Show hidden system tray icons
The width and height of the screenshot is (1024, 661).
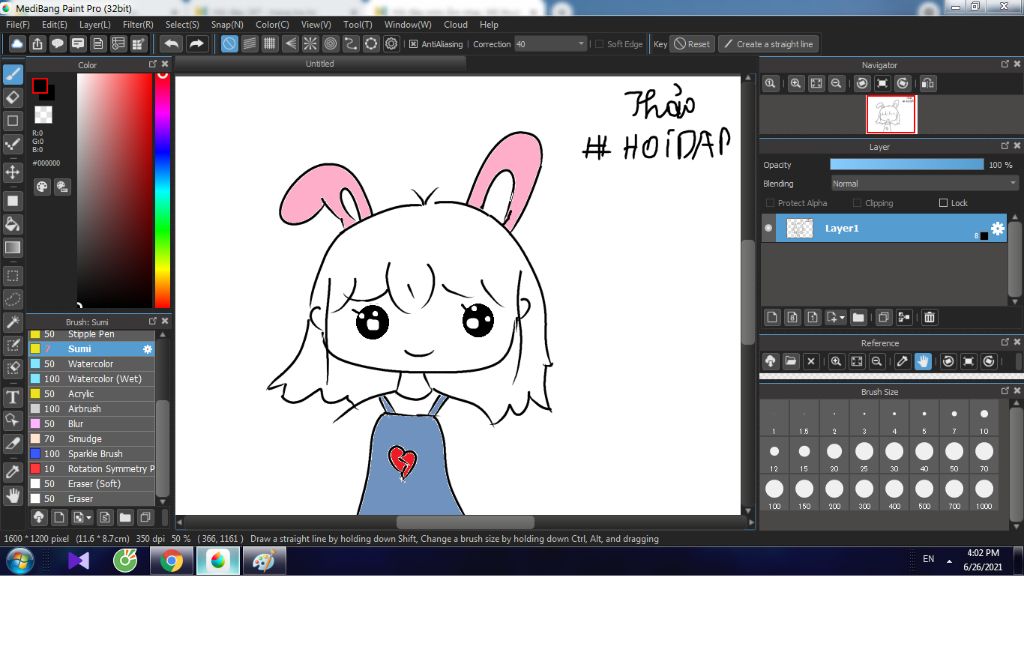tap(949, 561)
